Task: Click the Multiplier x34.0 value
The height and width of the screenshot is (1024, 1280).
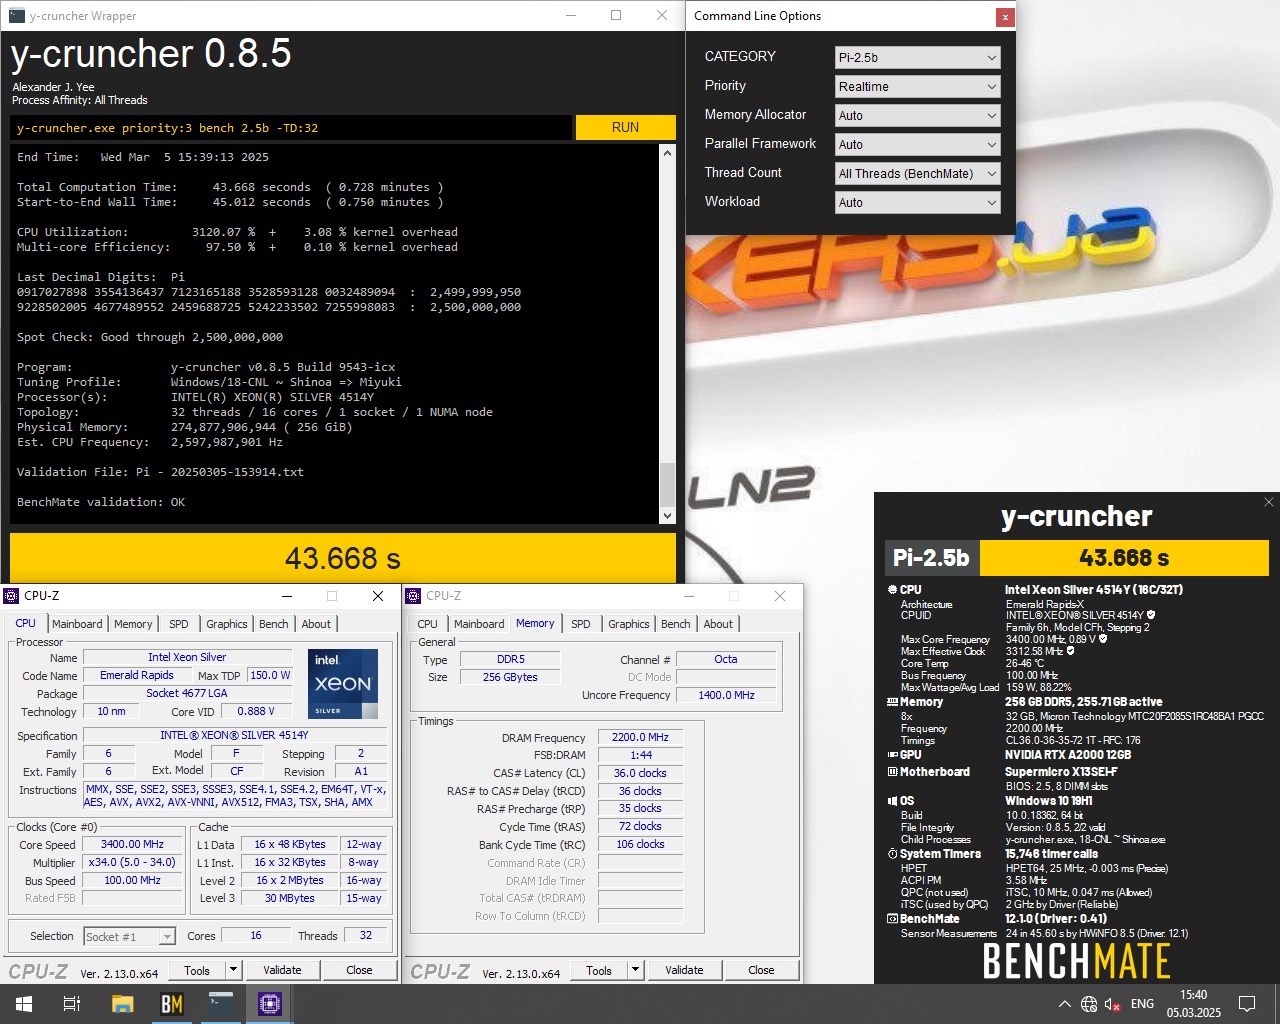Action: pos(132,862)
